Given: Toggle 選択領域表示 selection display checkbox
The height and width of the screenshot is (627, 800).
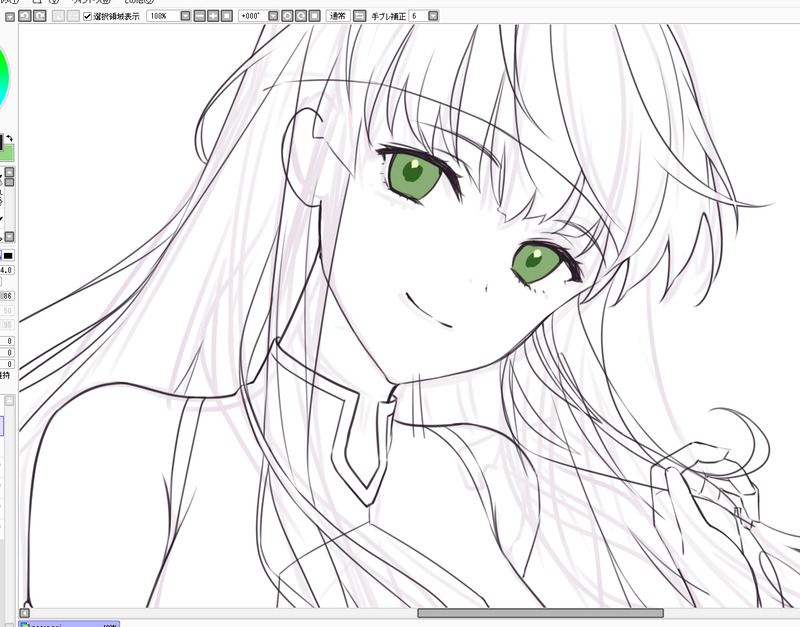Looking at the screenshot, I should point(88,16).
